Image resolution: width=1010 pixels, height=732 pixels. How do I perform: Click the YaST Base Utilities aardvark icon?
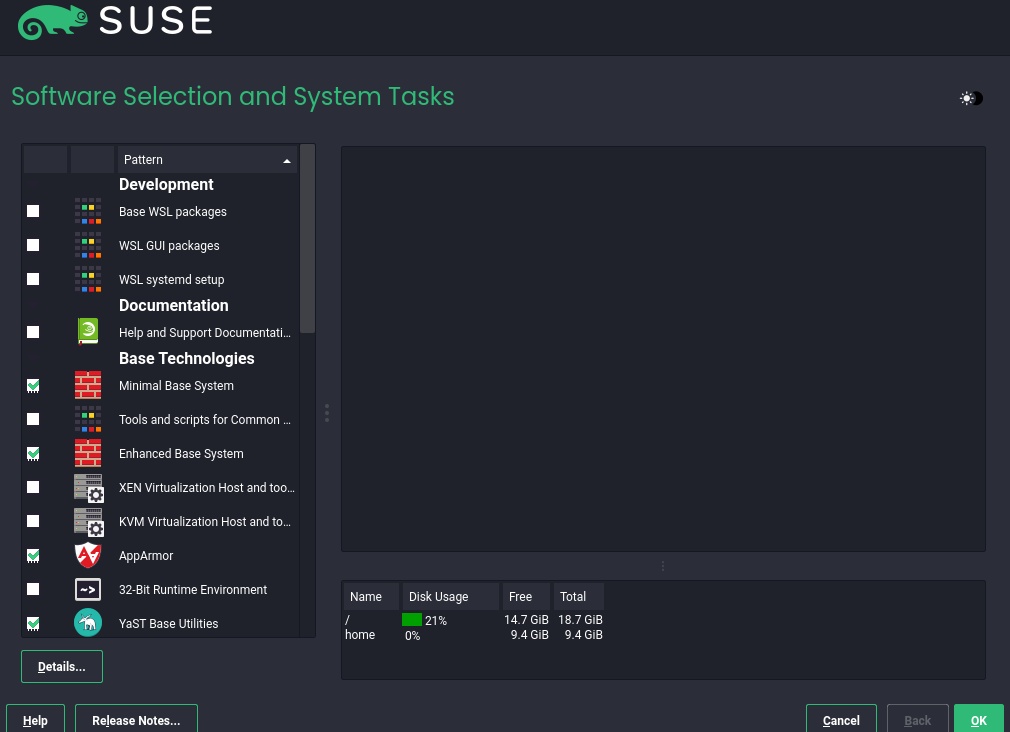click(88, 623)
